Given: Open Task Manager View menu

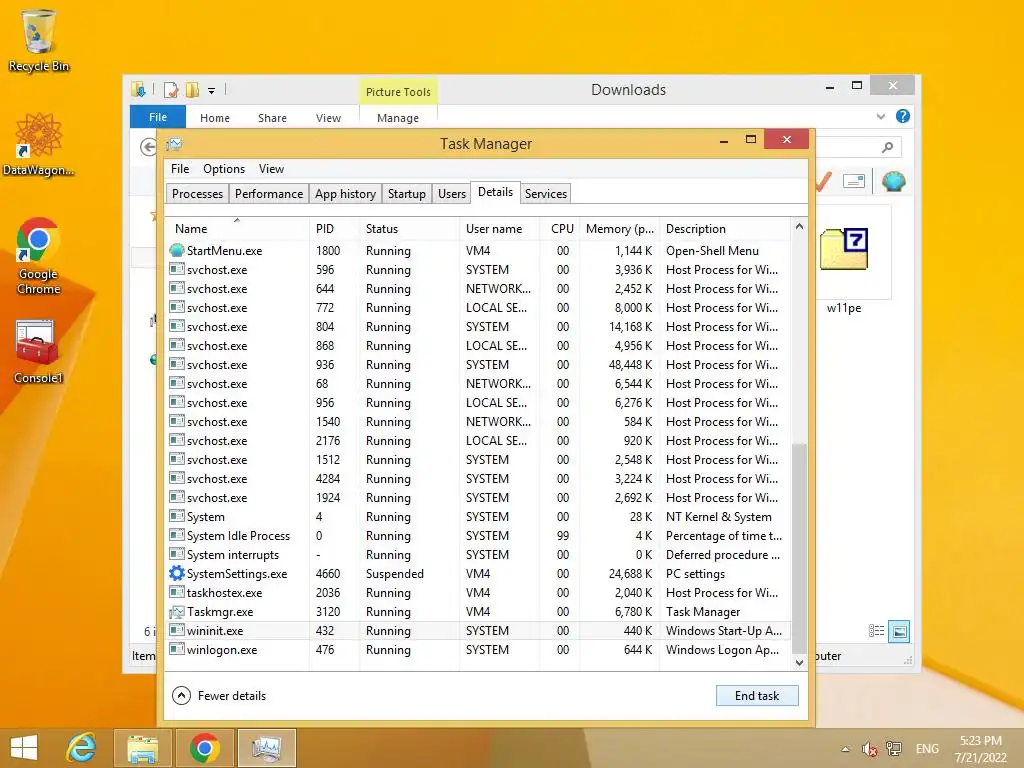Looking at the screenshot, I should coord(271,168).
